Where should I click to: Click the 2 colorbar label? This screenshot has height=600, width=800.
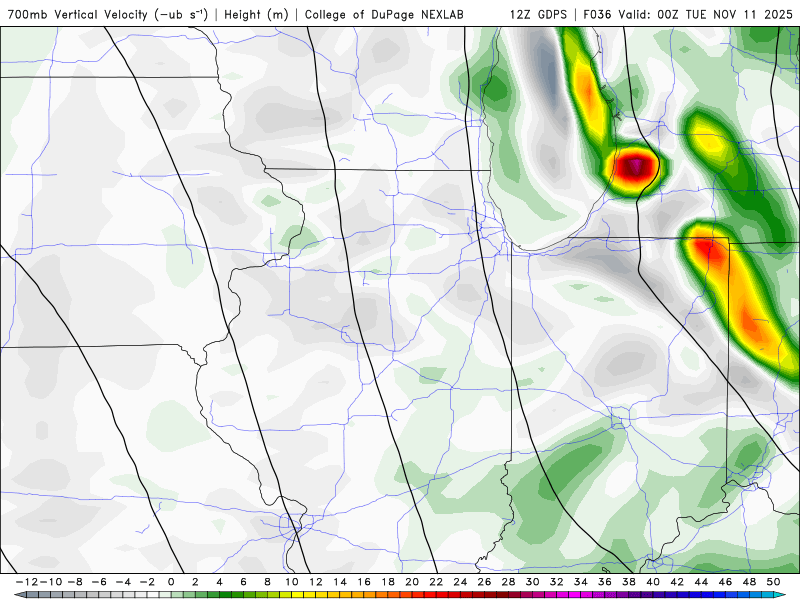point(195,582)
